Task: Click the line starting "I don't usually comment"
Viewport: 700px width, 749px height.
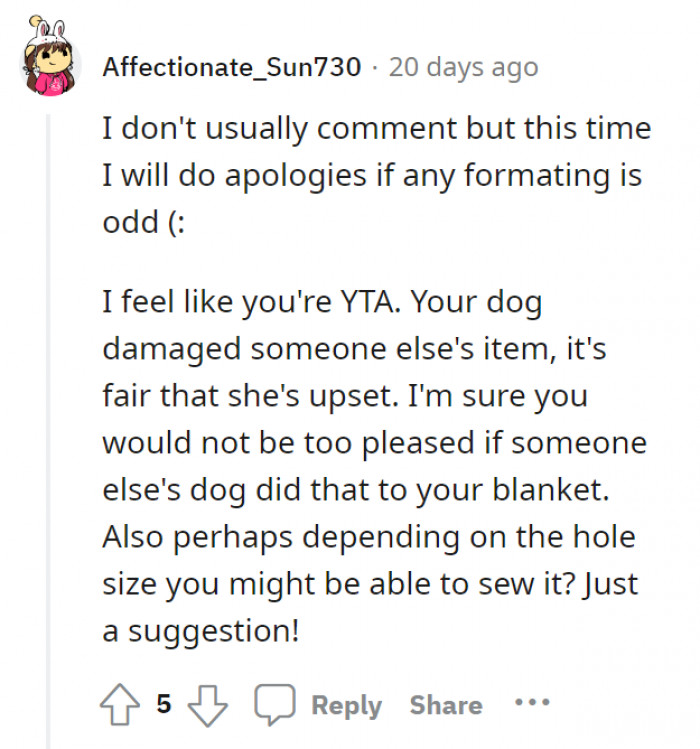Action: pyautogui.click(x=376, y=129)
